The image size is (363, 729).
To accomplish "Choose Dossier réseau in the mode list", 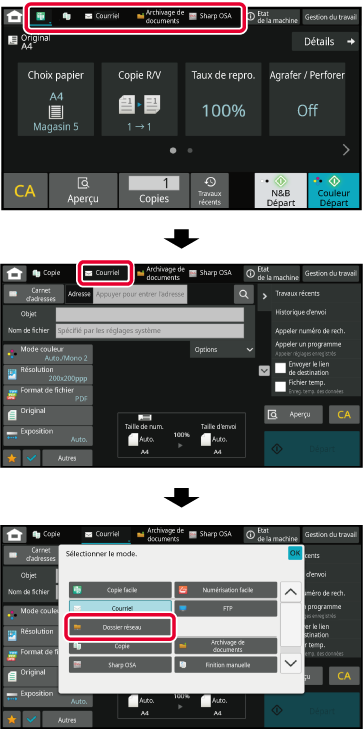I will point(121,627).
